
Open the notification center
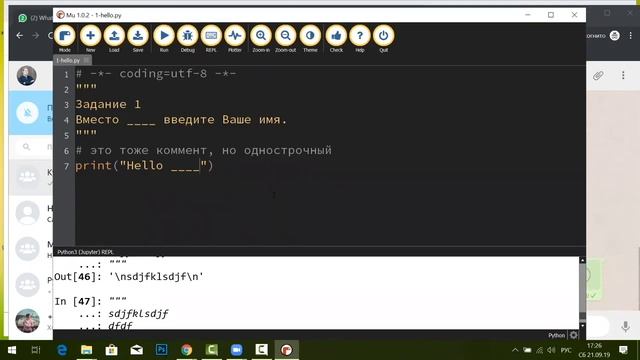pyautogui.click(x=623, y=350)
